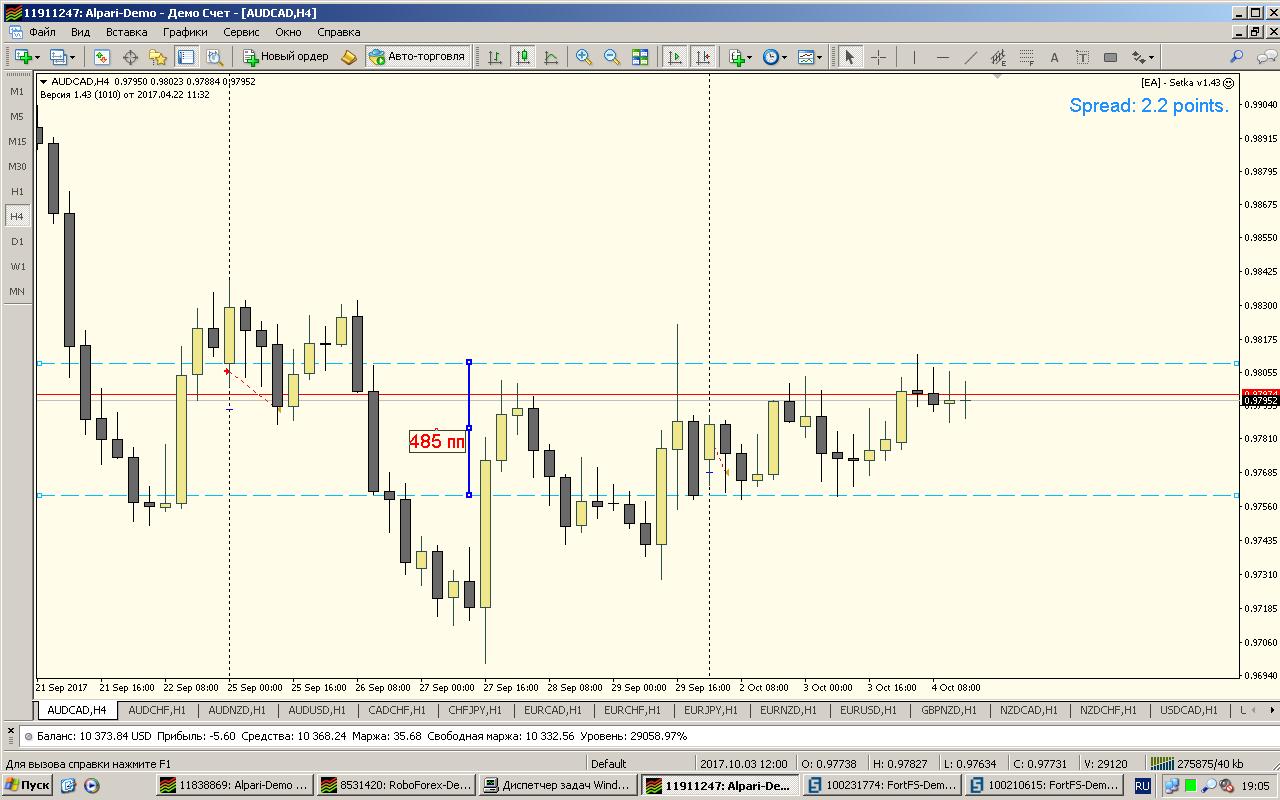Screen dimensions: 1280x800
Task: Switch to 8531420: RoboForex taskbar window
Action: [x=395, y=785]
